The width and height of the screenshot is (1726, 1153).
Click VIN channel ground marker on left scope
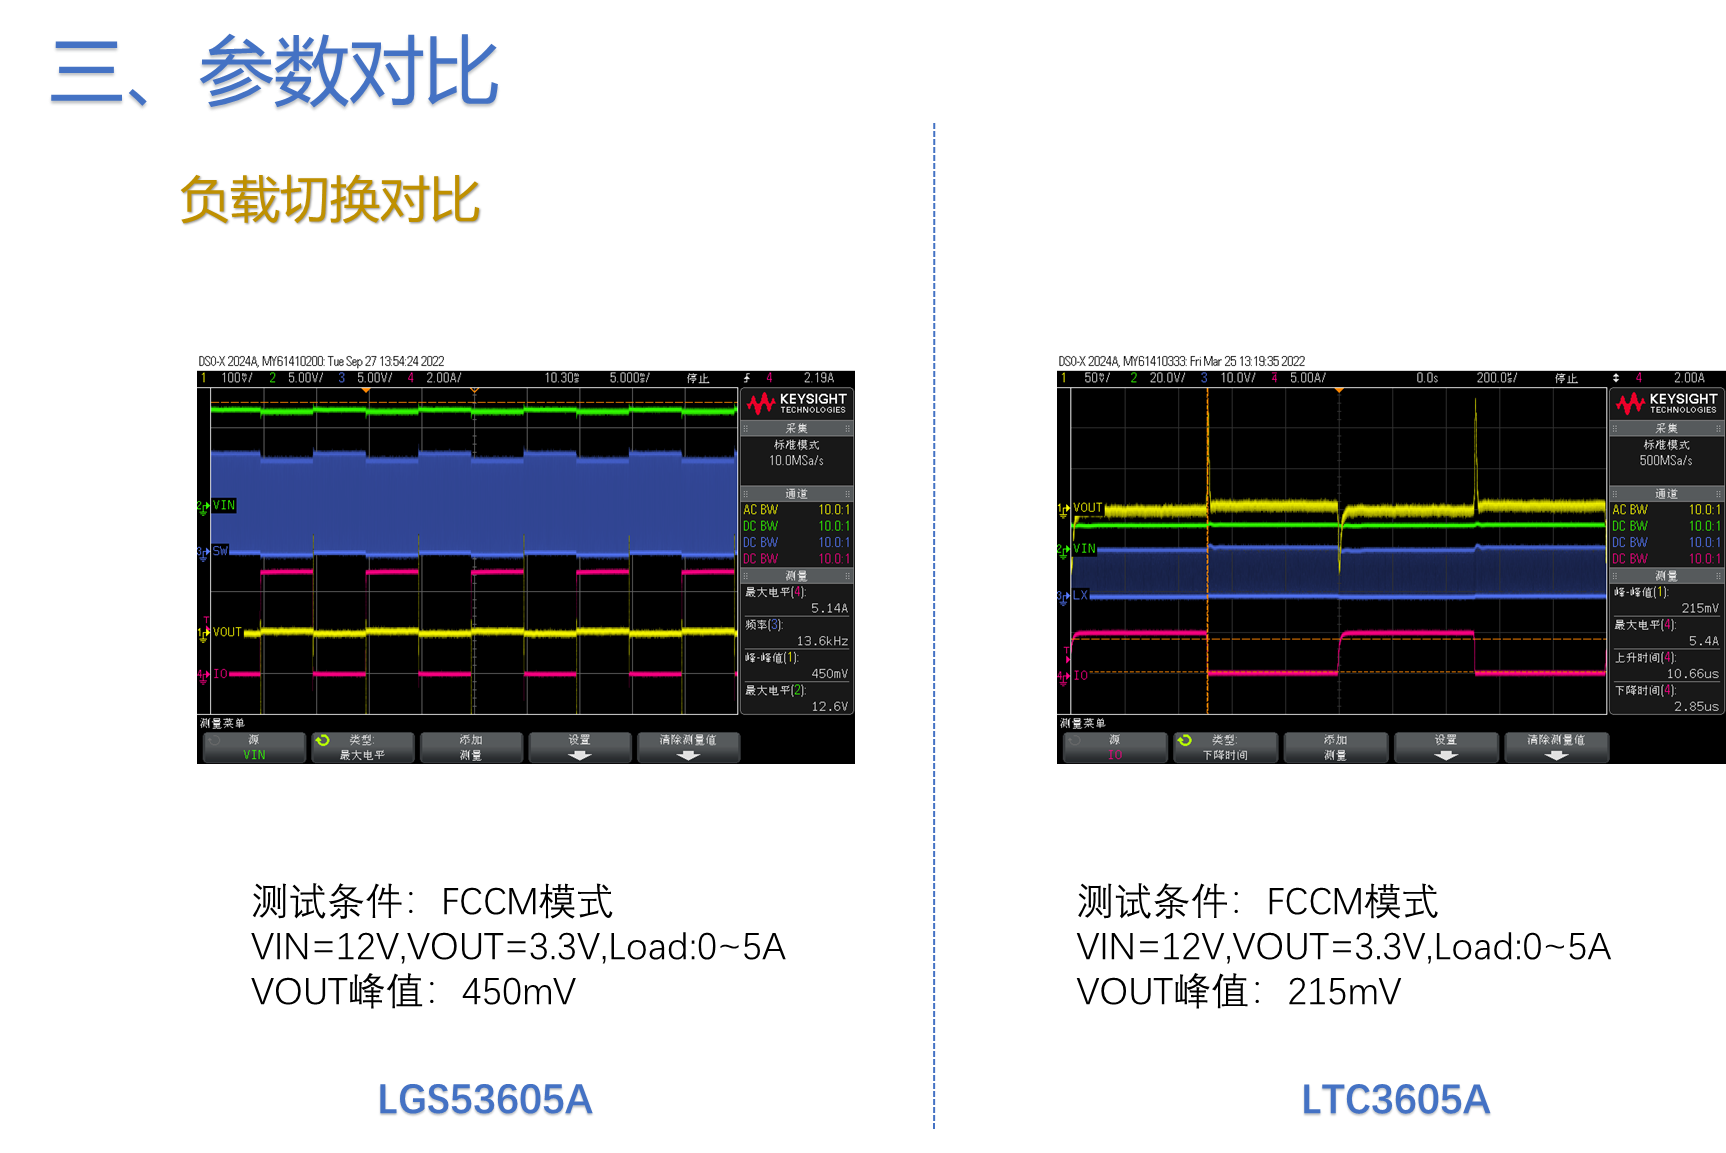pyautogui.click(x=203, y=507)
